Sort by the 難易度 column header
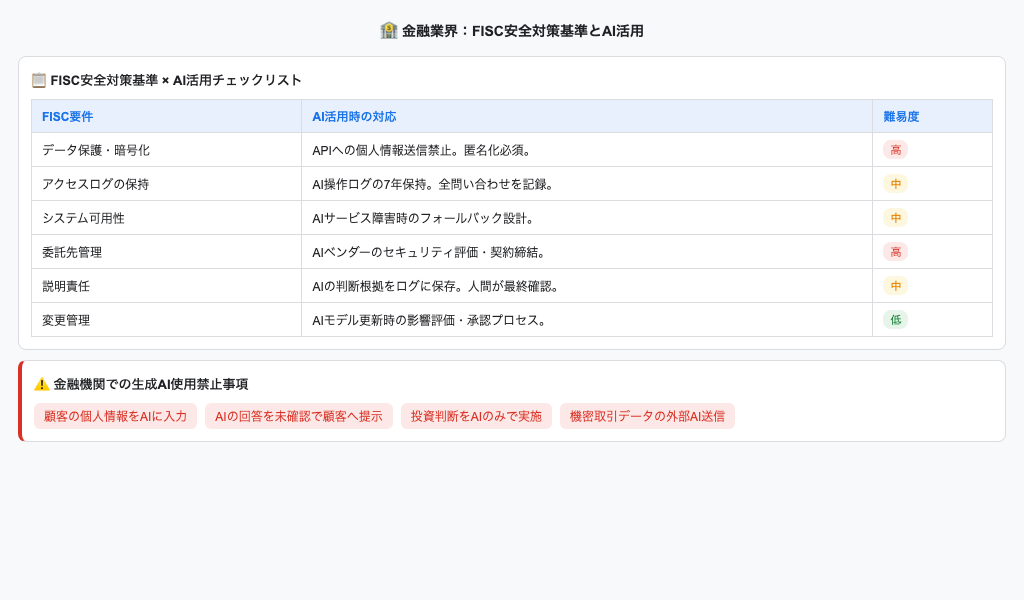This screenshot has height=600, width=1024. [x=901, y=115]
